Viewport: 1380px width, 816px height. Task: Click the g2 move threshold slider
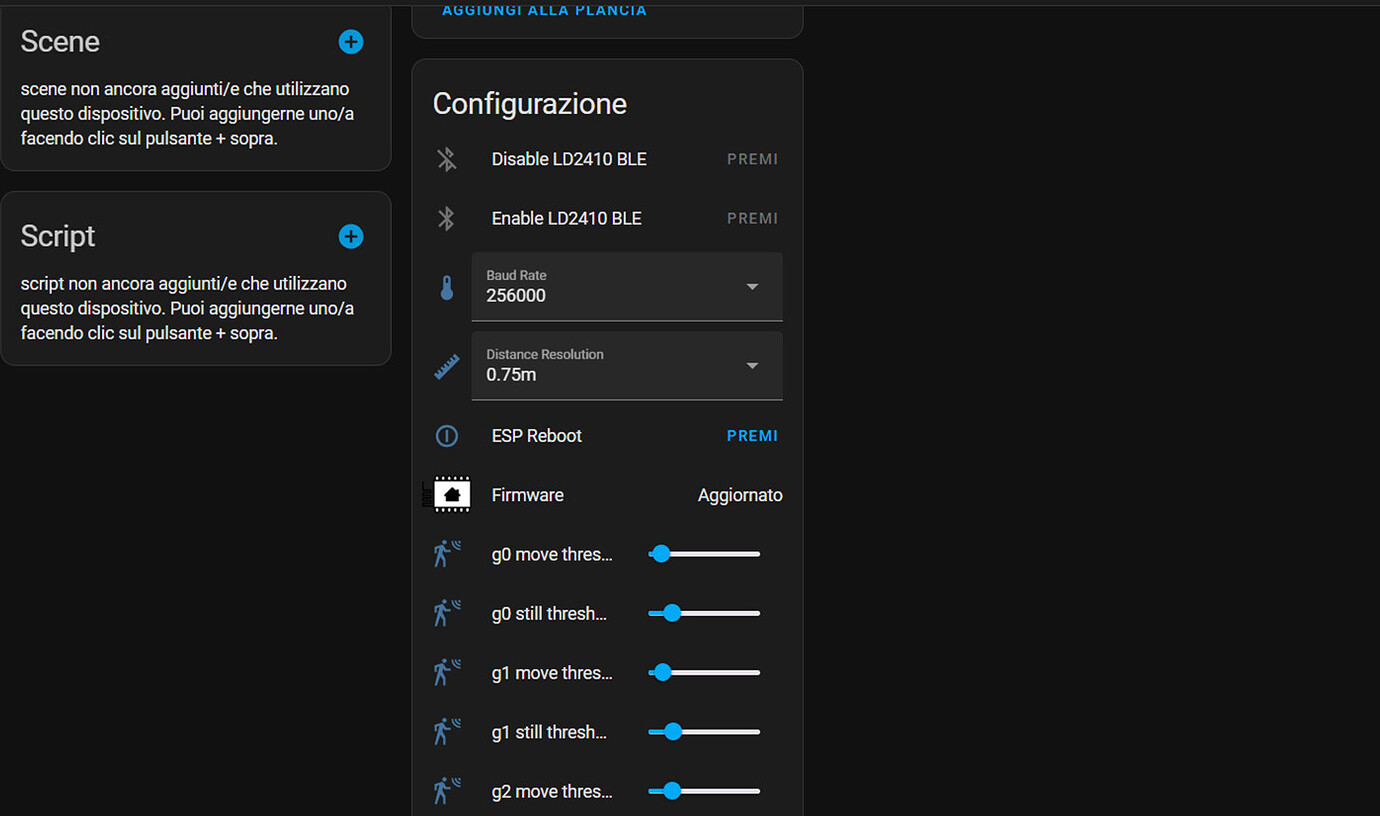[x=704, y=791]
